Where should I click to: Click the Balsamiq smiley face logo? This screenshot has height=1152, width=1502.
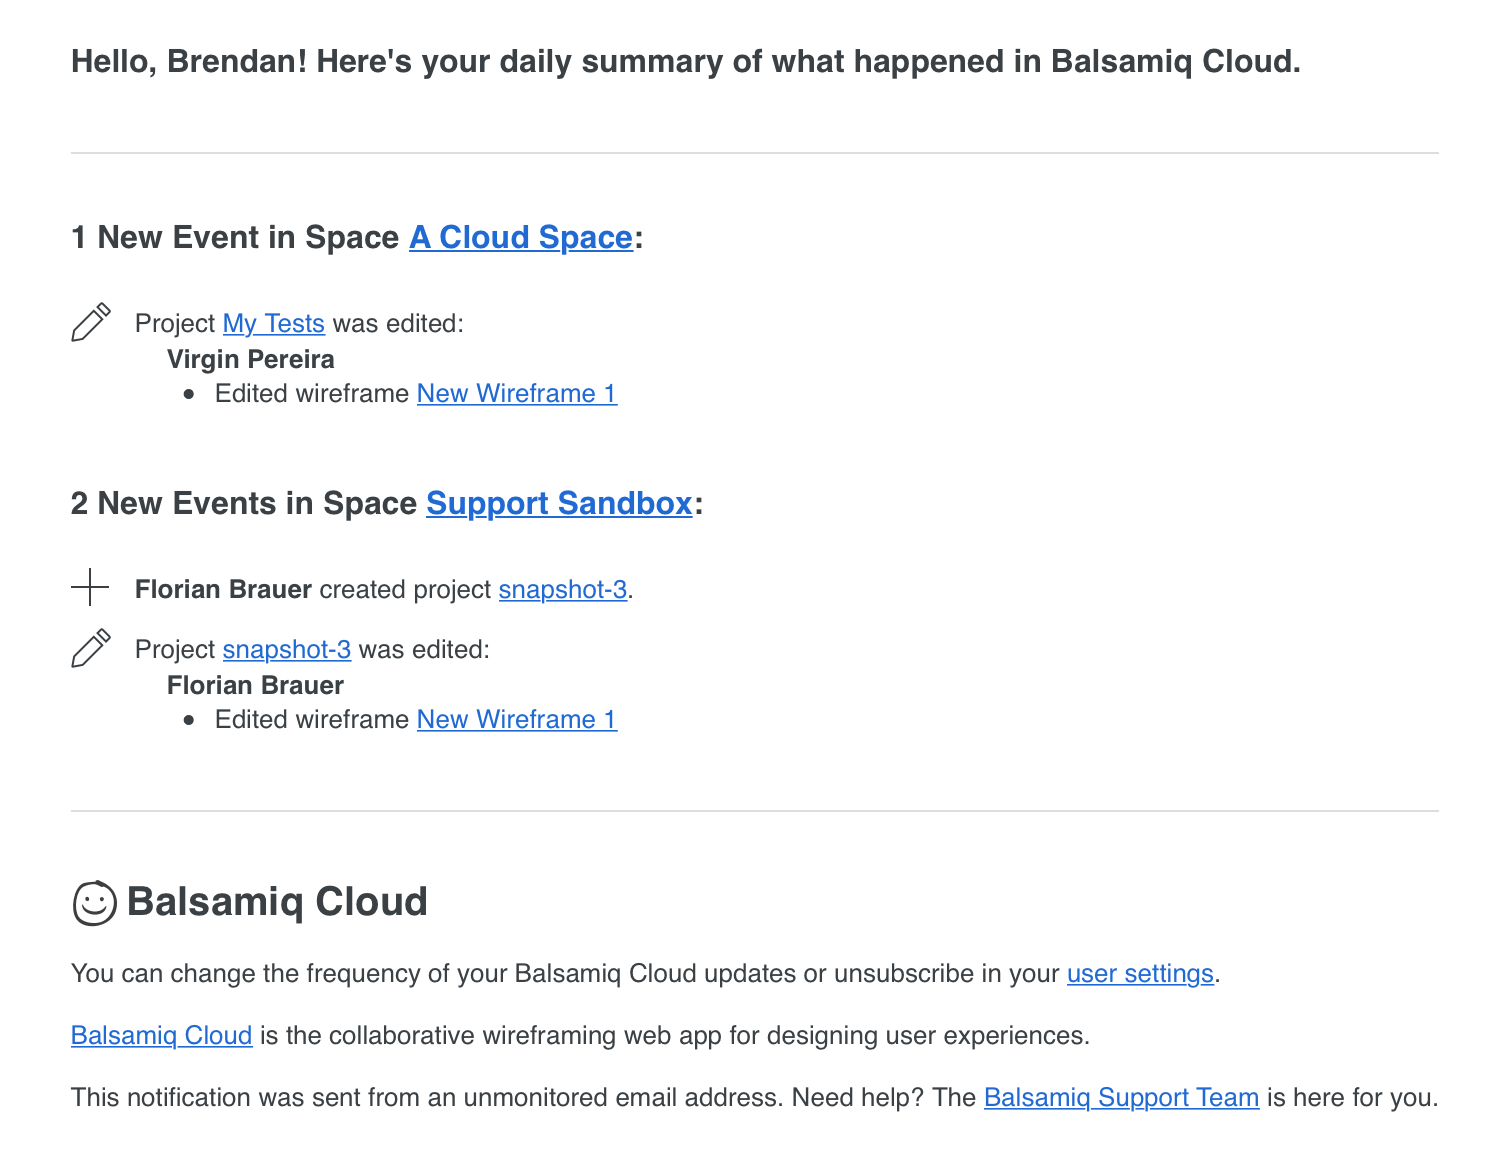coord(95,903)
